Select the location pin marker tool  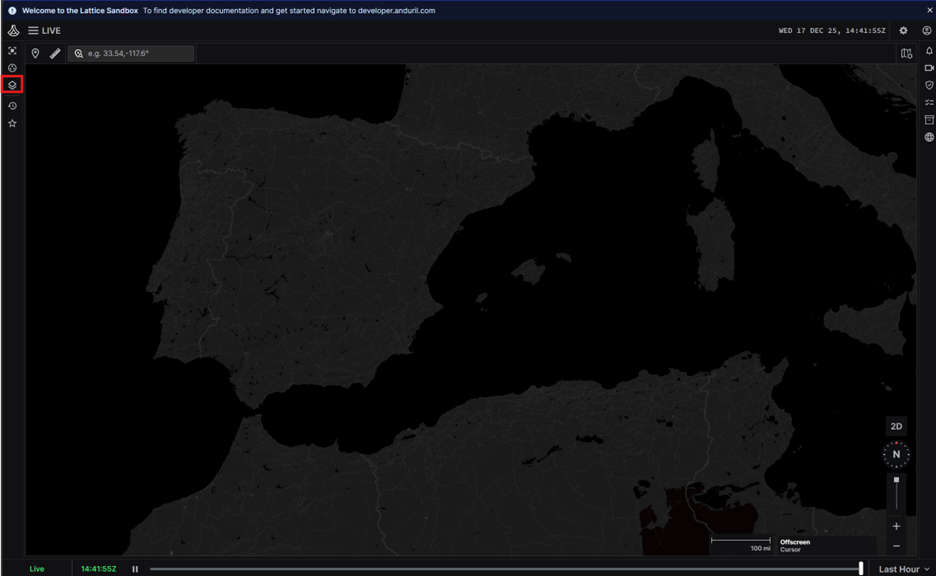[x=35, y=53]
